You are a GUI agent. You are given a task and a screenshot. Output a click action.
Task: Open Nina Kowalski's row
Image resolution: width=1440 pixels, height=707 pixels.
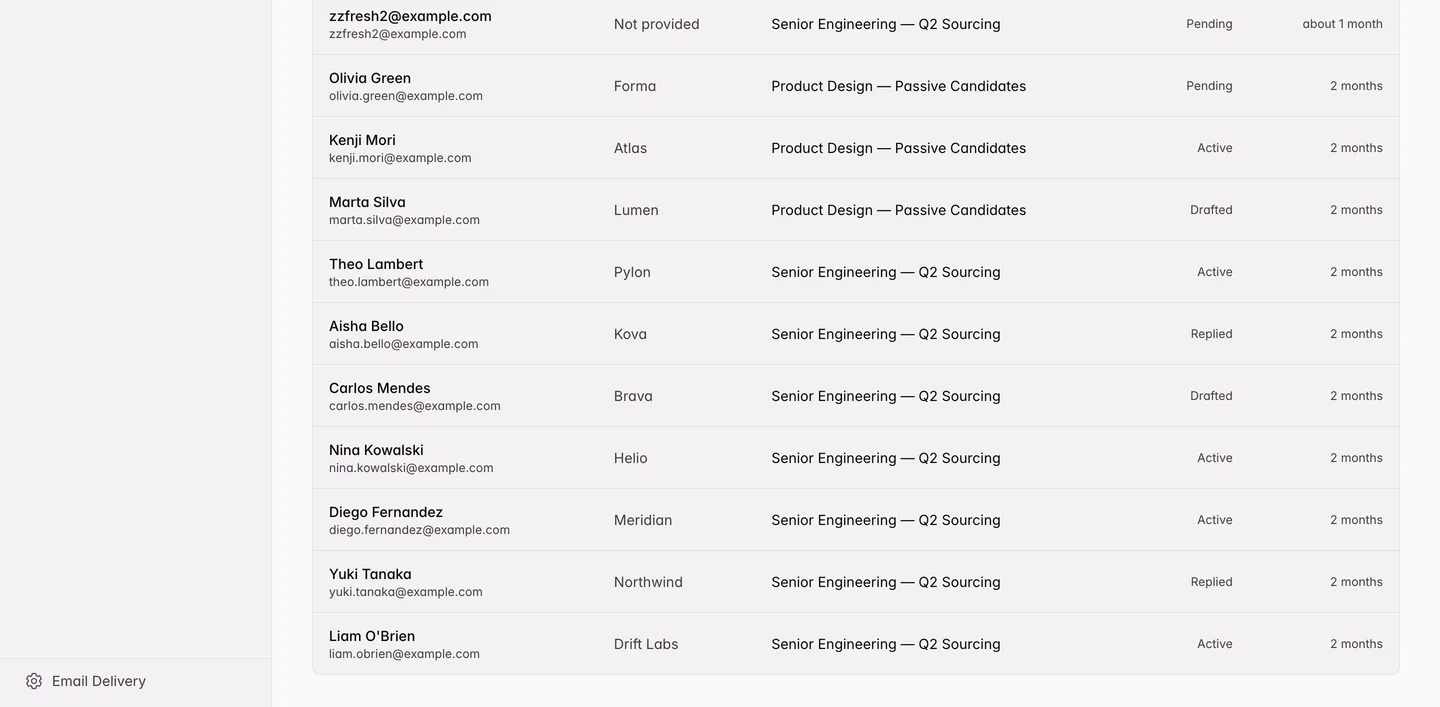click(856, 458)
